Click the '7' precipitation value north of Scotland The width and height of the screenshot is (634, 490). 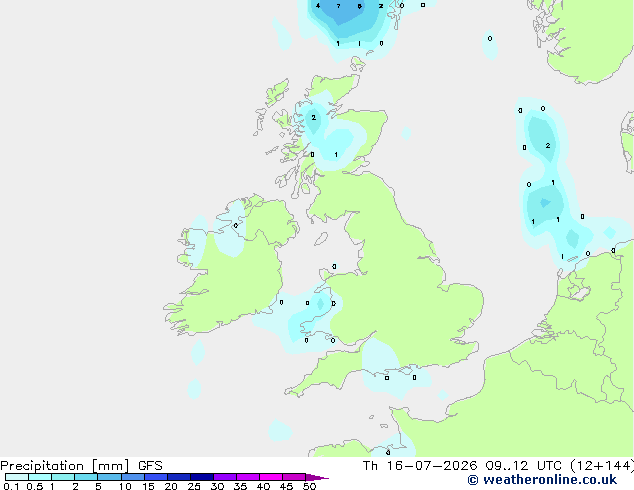click(x=338, y=6)
